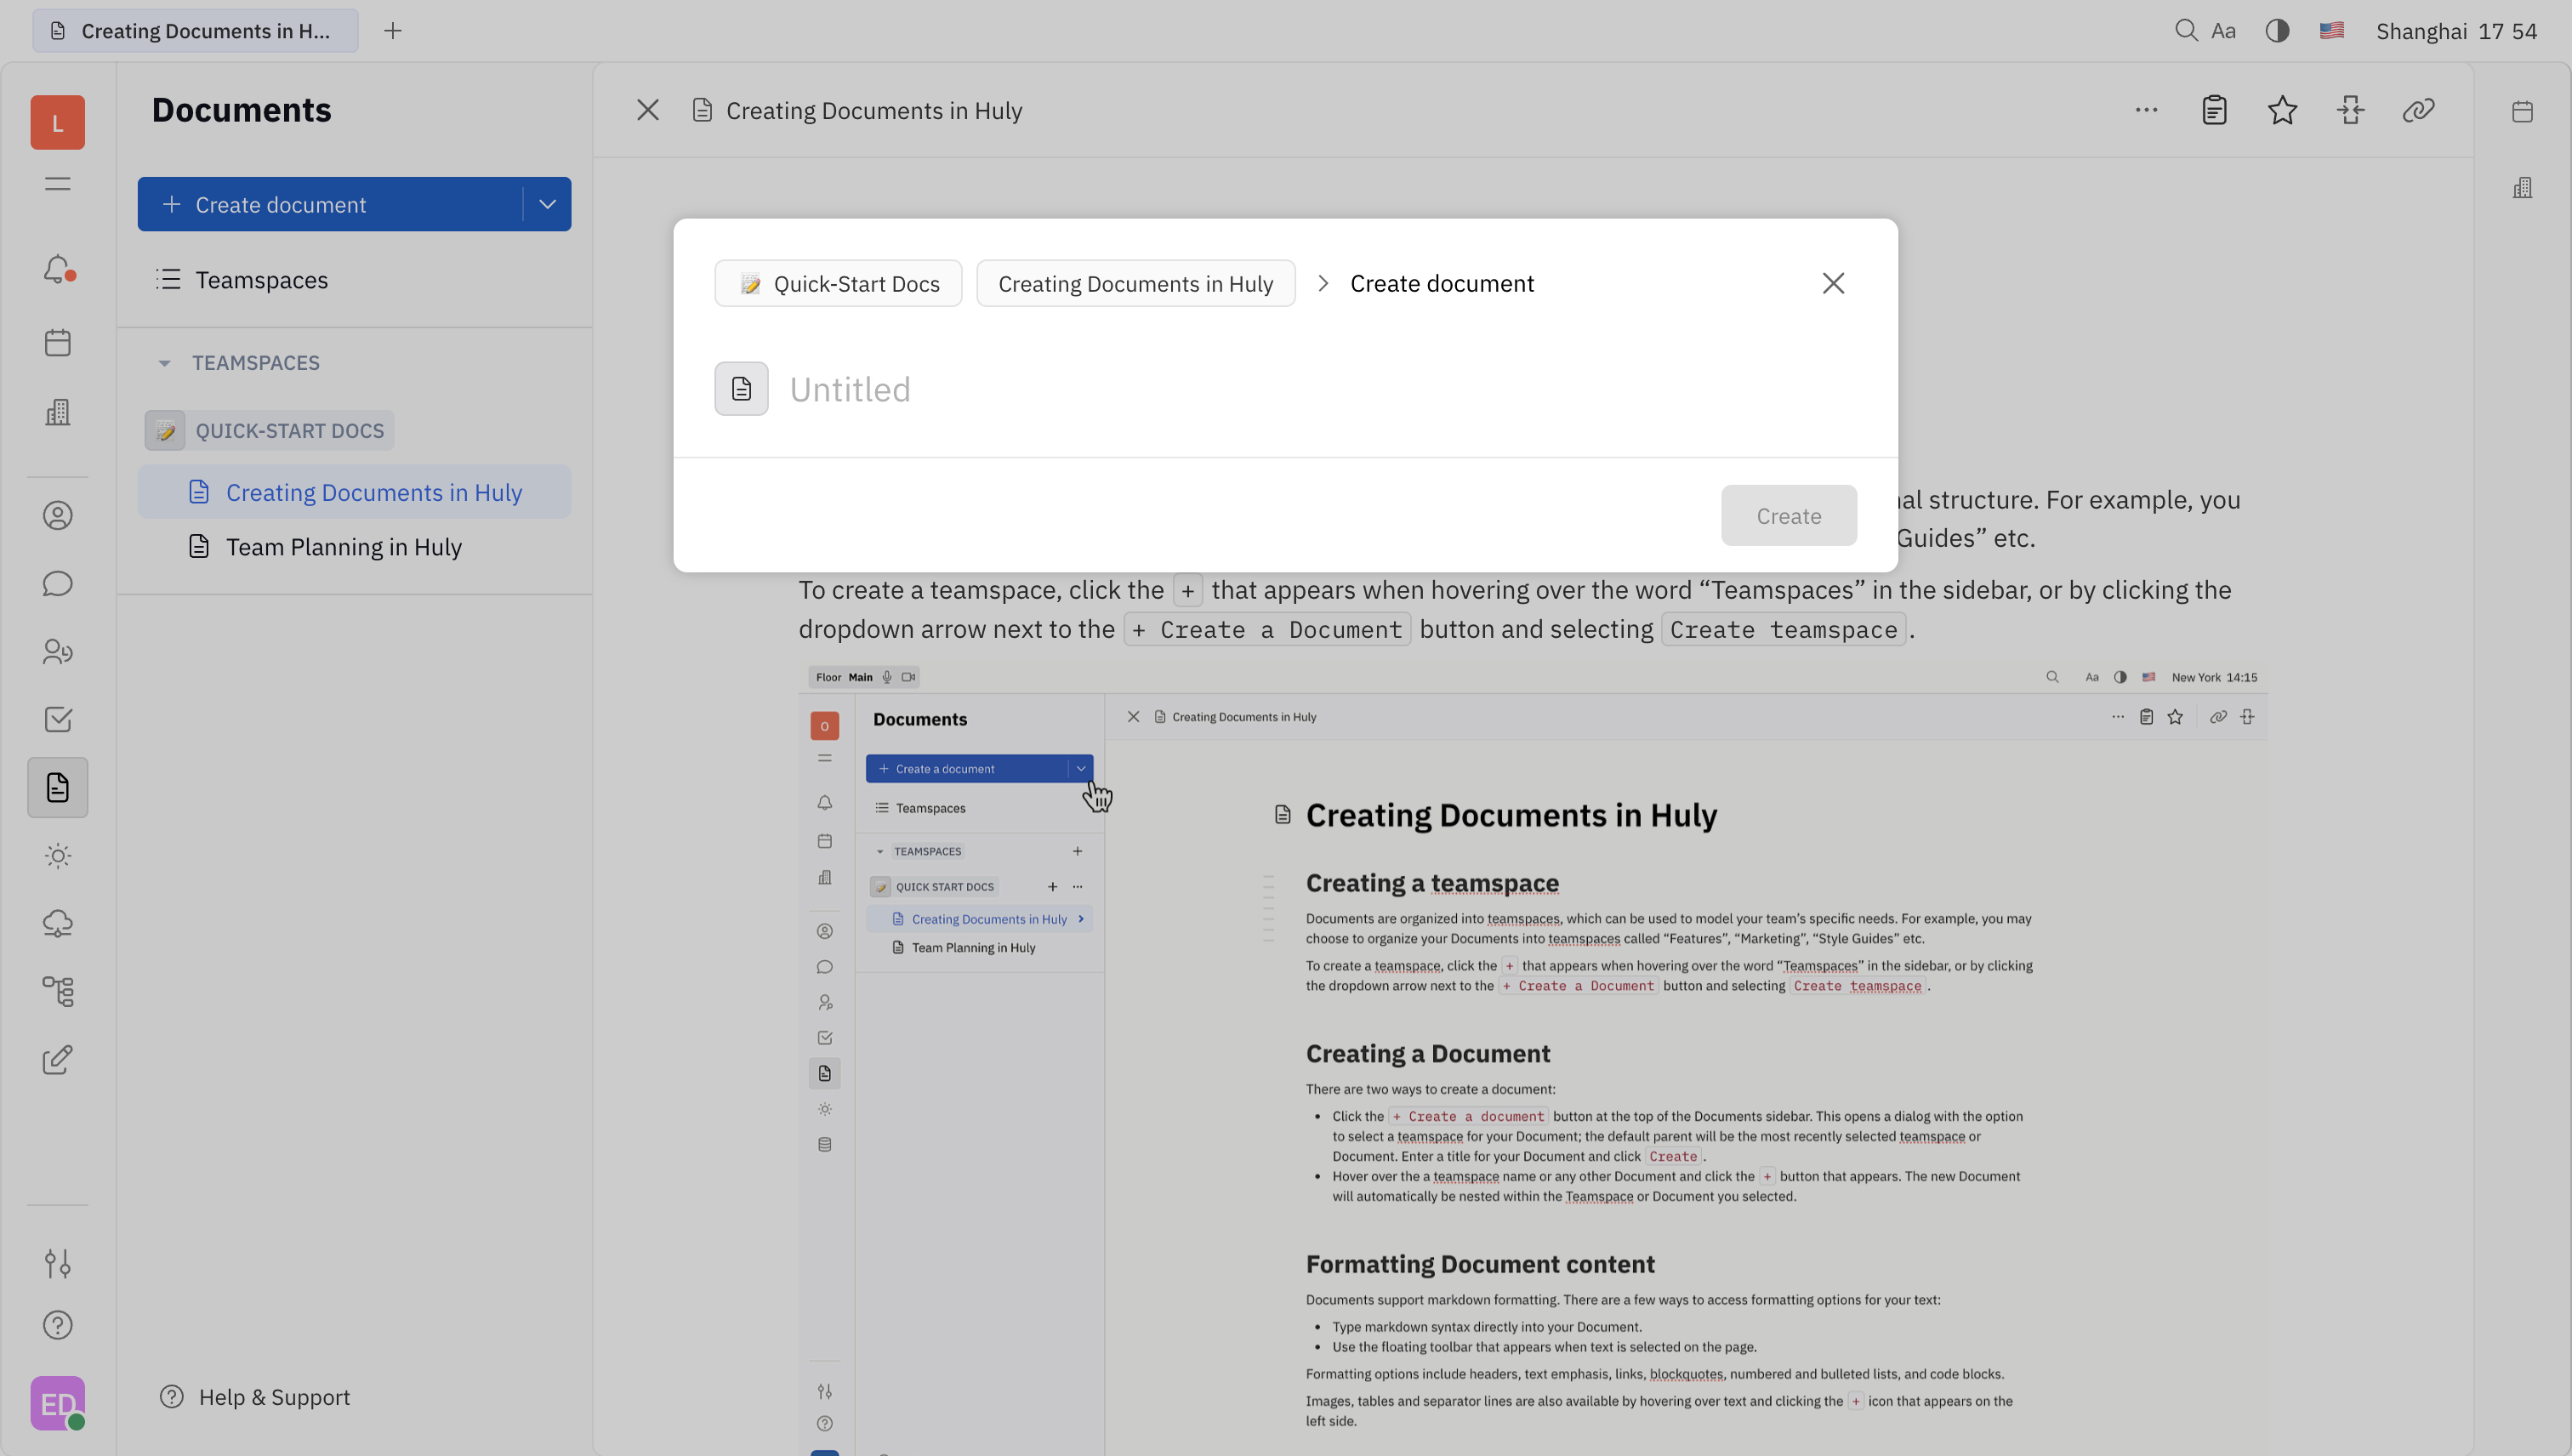Copy the document link with chain icon
This screenshot has width=2572, height=1456.
(2418, 110)
